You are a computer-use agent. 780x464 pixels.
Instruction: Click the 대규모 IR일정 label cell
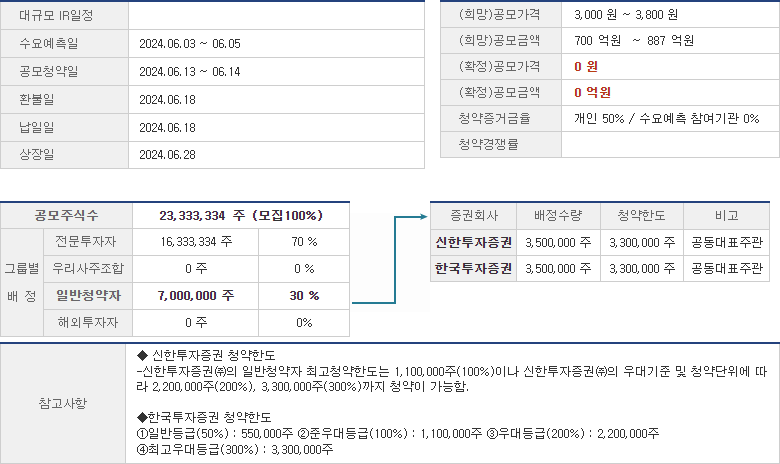(64, 15)
